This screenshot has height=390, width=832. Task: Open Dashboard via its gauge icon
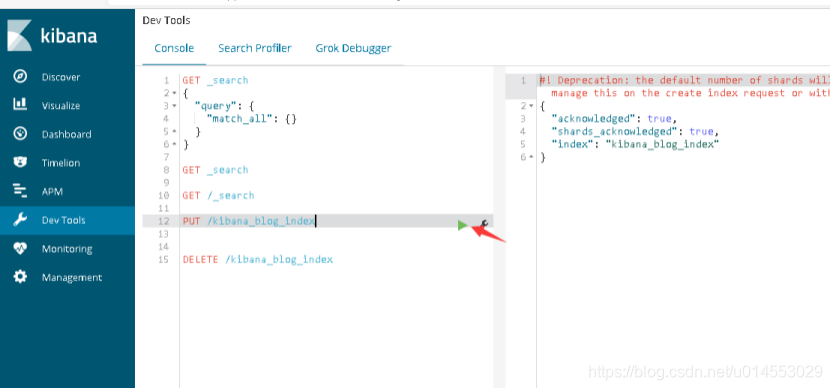[x=20, y=134]
